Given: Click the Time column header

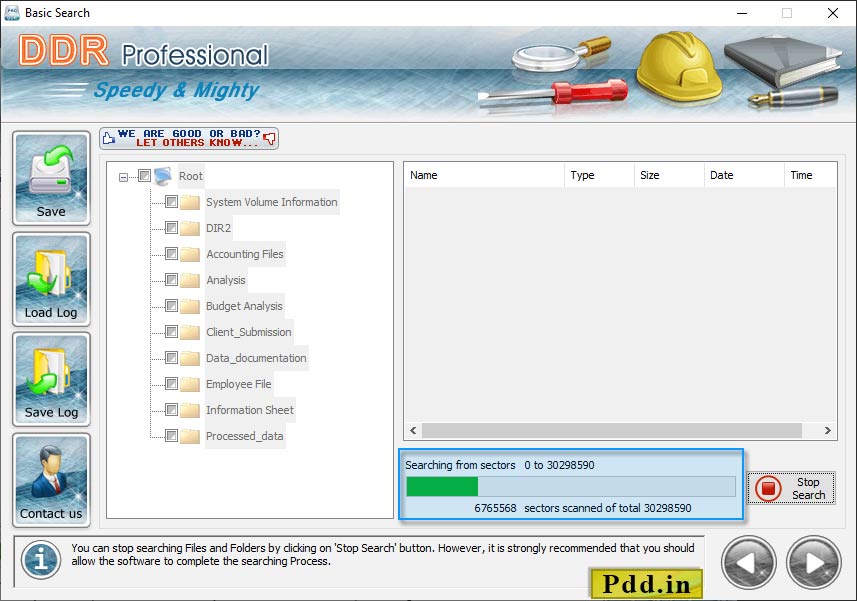Looking at the screenshot, I should click(810, 175).
